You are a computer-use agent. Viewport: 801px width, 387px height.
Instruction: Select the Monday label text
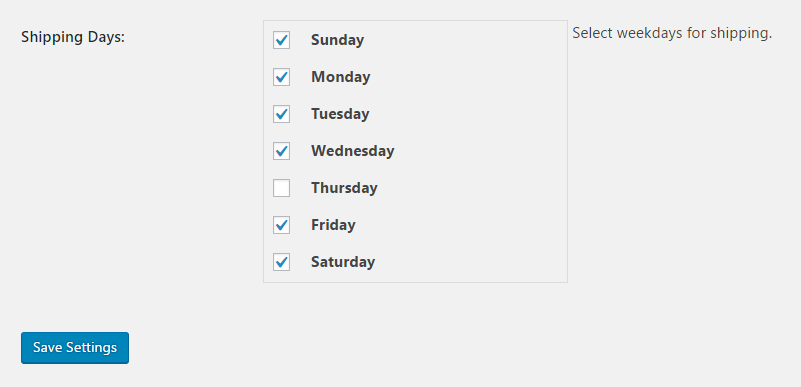tap(341, 77)
